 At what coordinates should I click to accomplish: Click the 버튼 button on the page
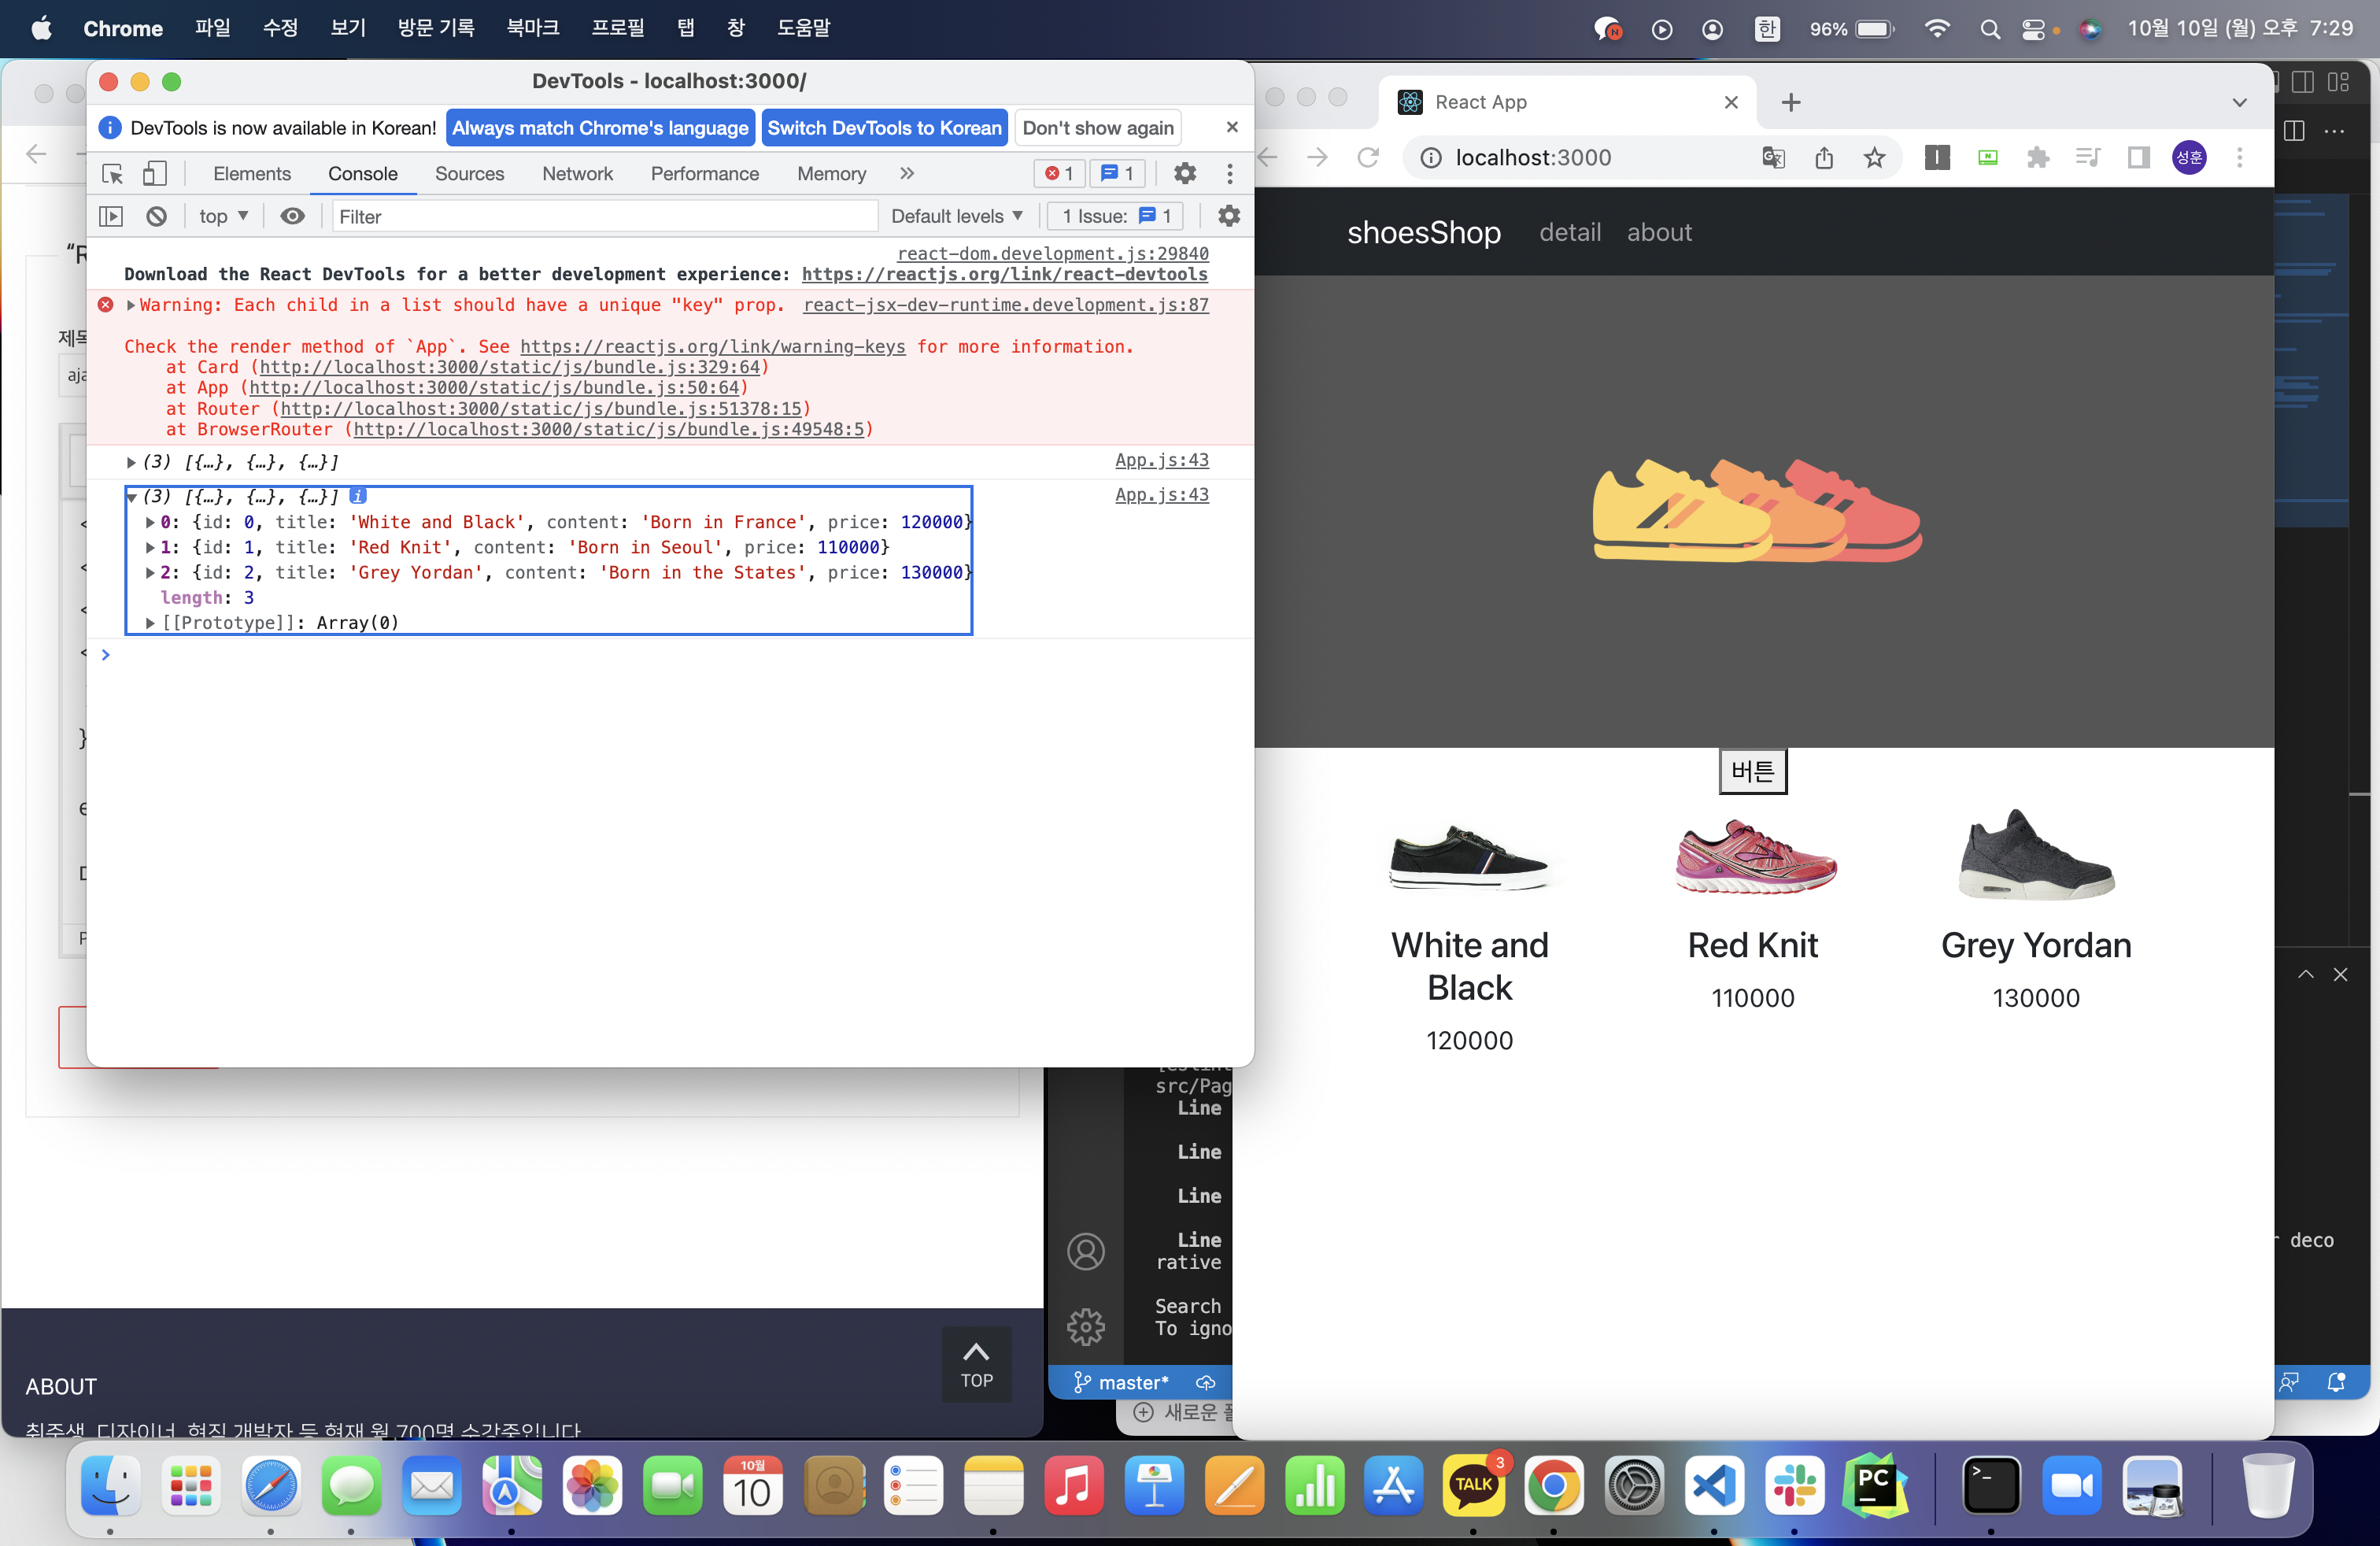click(x=1752, y=771)
